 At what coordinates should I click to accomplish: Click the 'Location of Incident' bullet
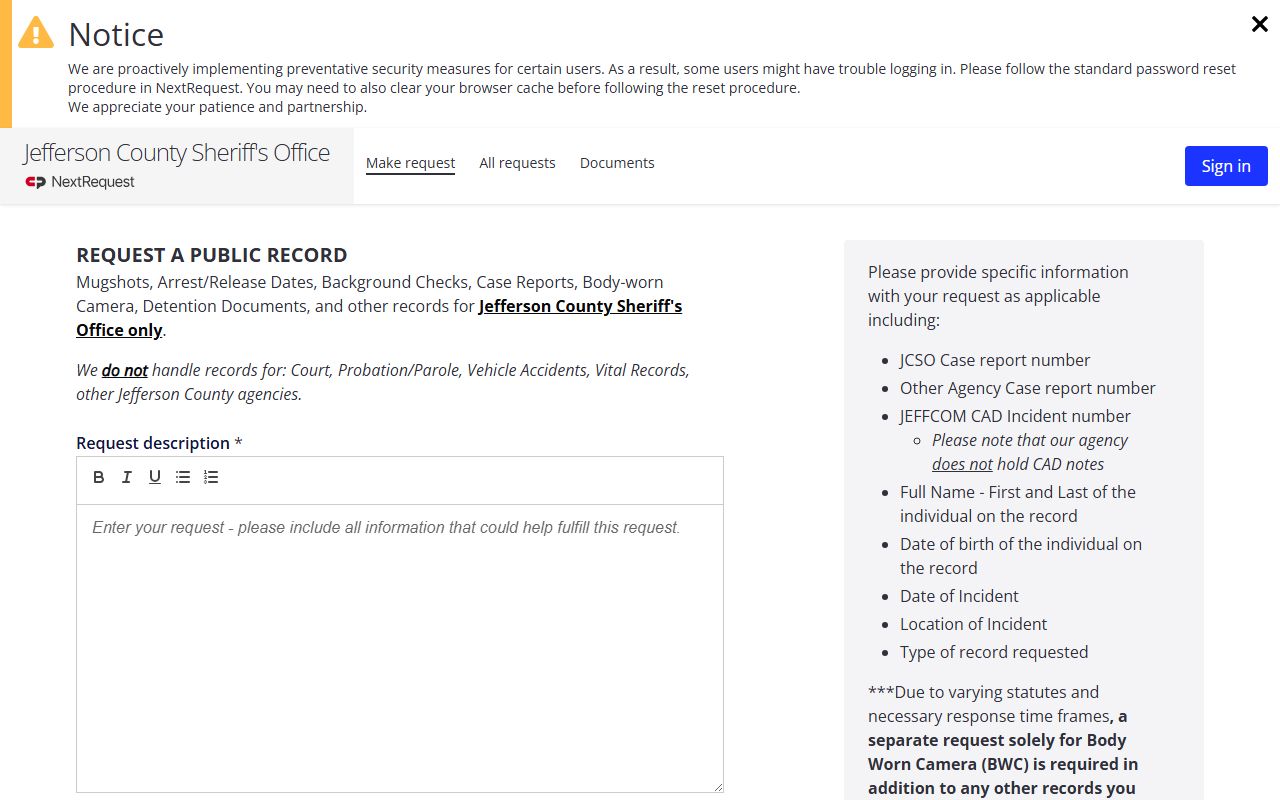click(x=973, y=624)
